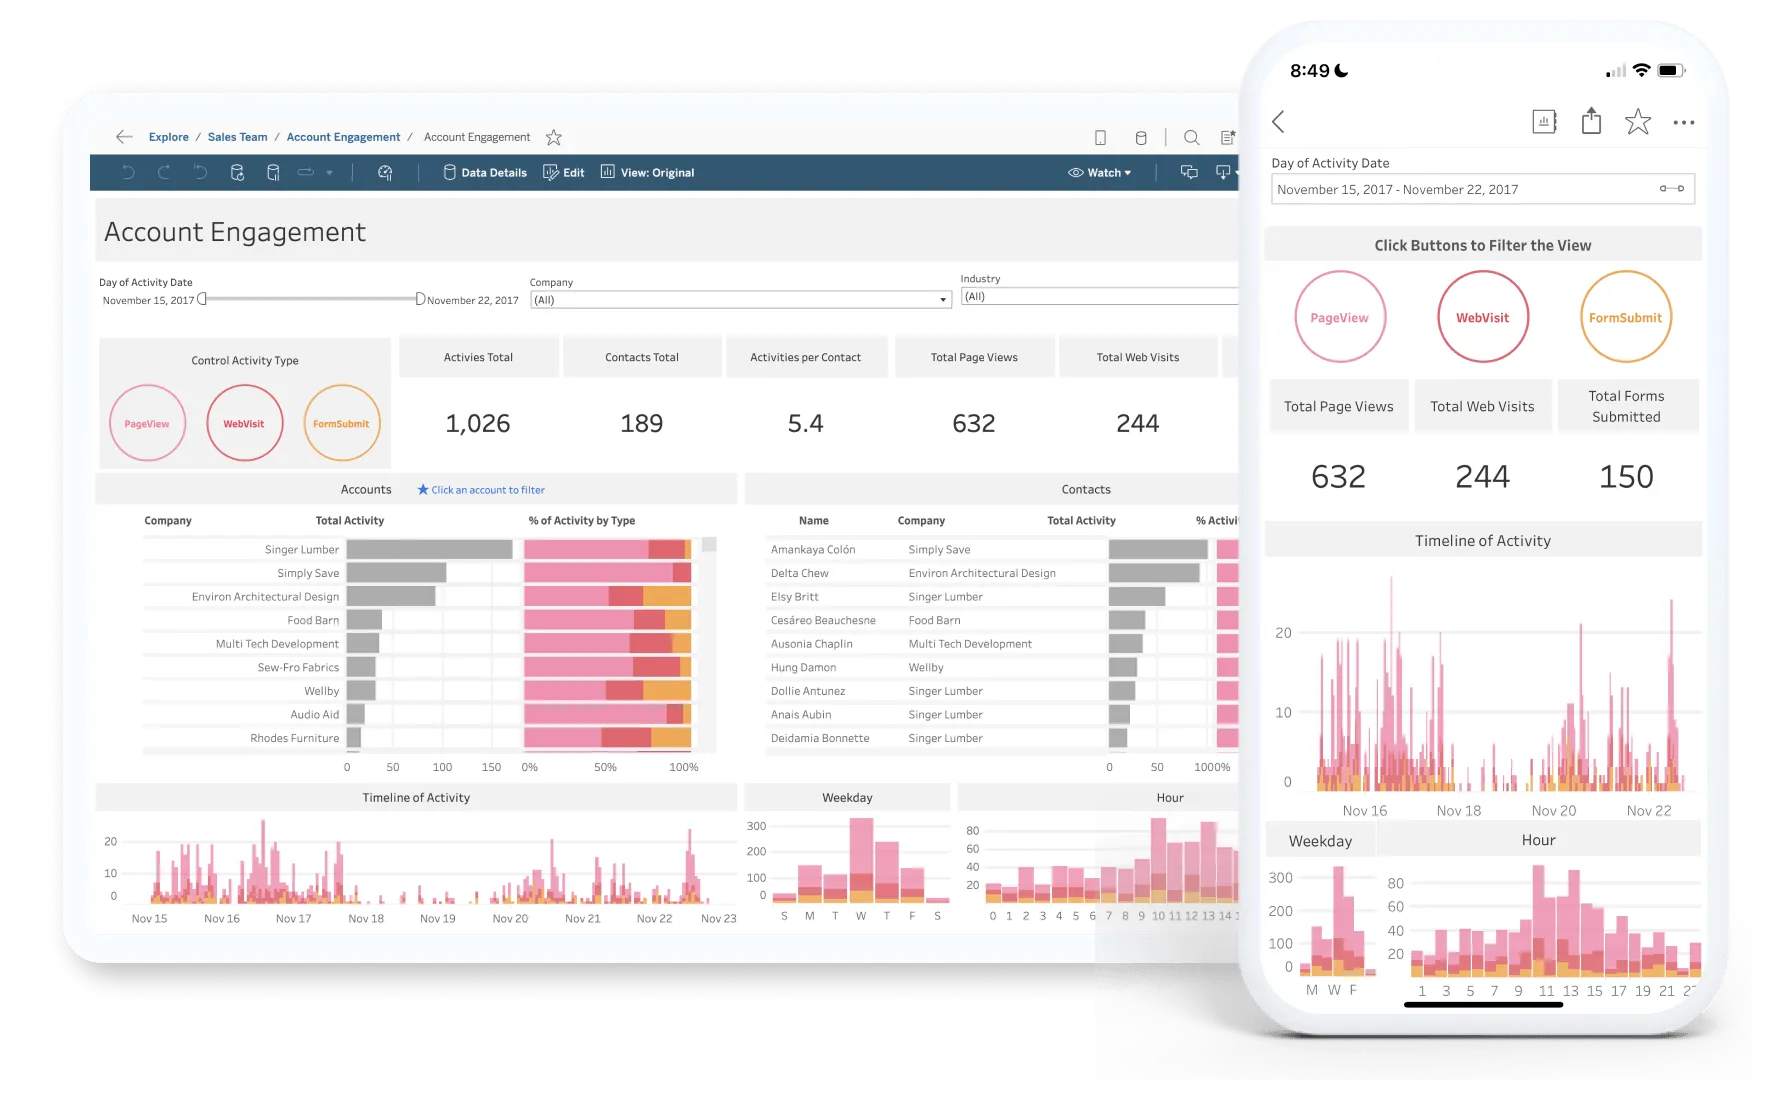
Task: Click the right handle of date slider
Action: point(420,299)
